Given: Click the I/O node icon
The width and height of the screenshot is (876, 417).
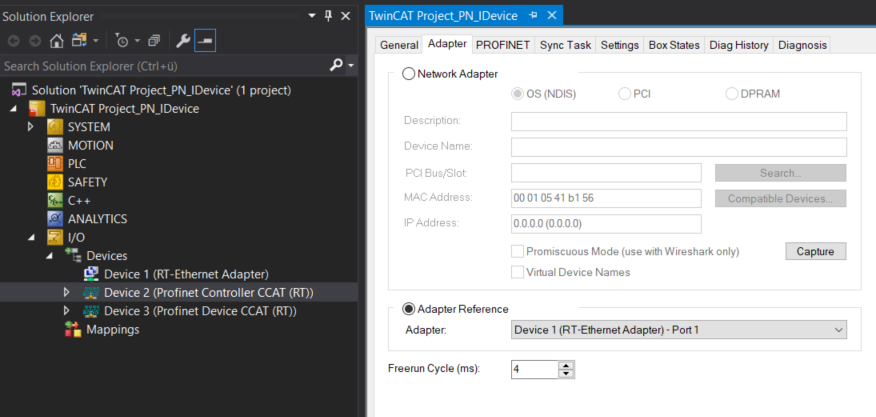Looking at the screenshot, I should 55,237.
